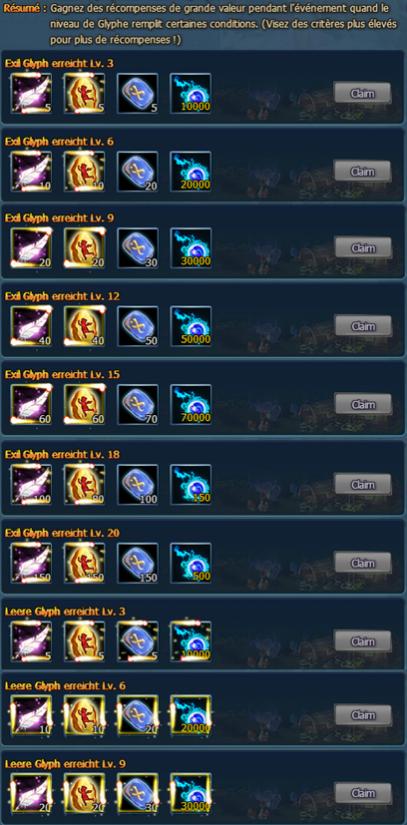407x825 pixels.
Task: Select blue flame orb showing 70000
Action: tap(191, 405)
